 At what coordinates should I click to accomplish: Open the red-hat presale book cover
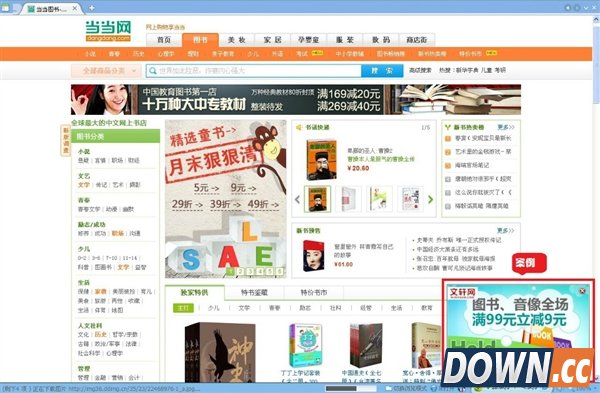[x=313, y=256]
